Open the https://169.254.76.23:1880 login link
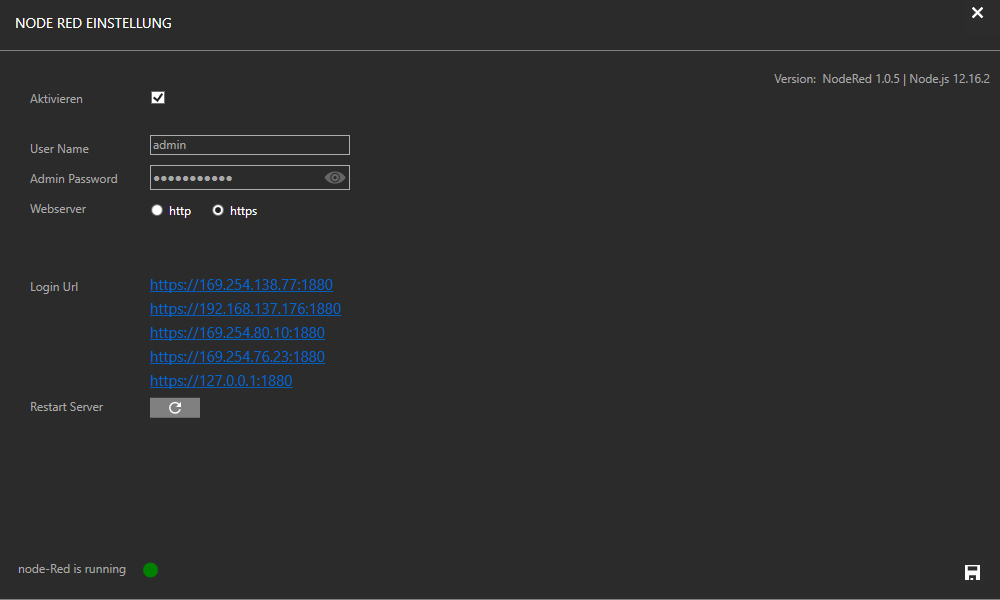This screenshot has width=1000, height=600. pyautogui.click(x=237, y=357)
